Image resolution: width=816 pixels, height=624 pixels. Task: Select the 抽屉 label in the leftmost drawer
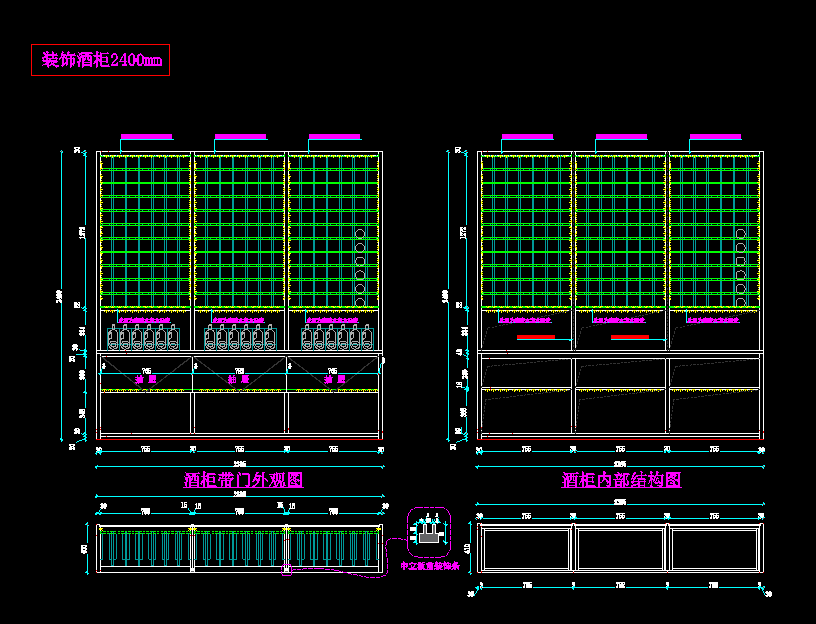[x=146, y=379]
